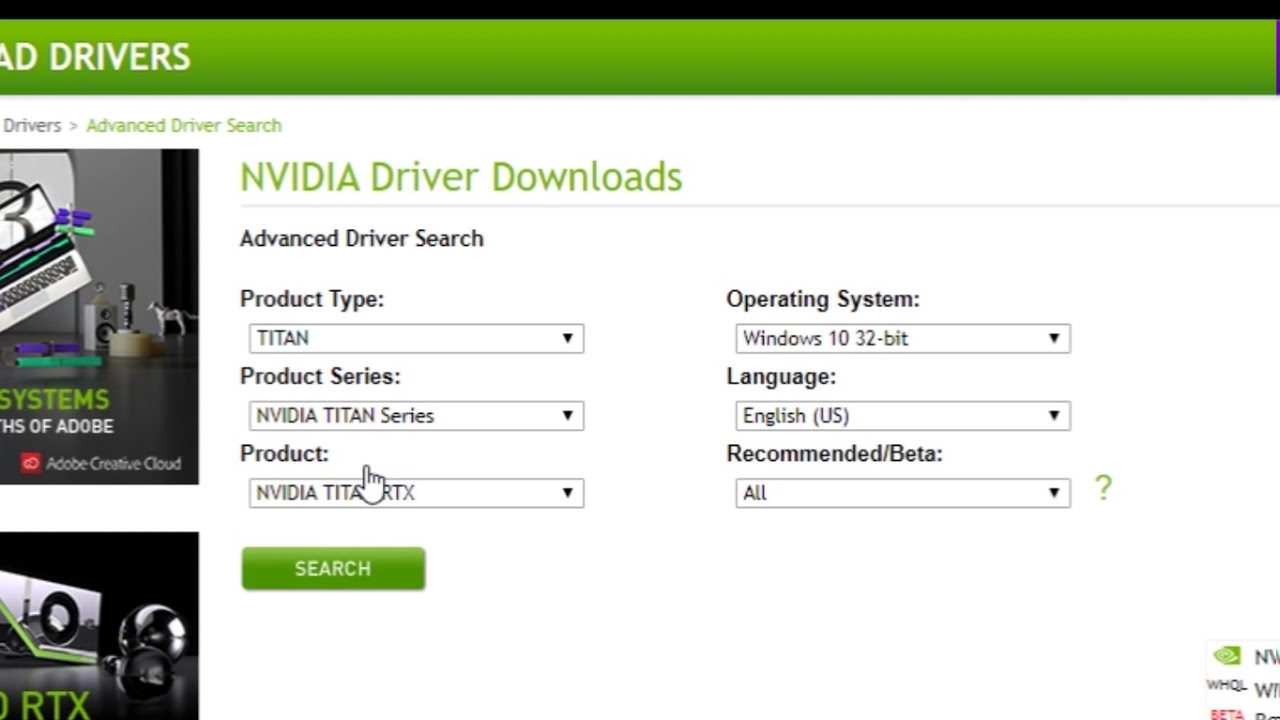Click the WHQL legend icon
The width and height of the screenshot is (1280, 720).
pyautogui.click(x=1227, y=686)
